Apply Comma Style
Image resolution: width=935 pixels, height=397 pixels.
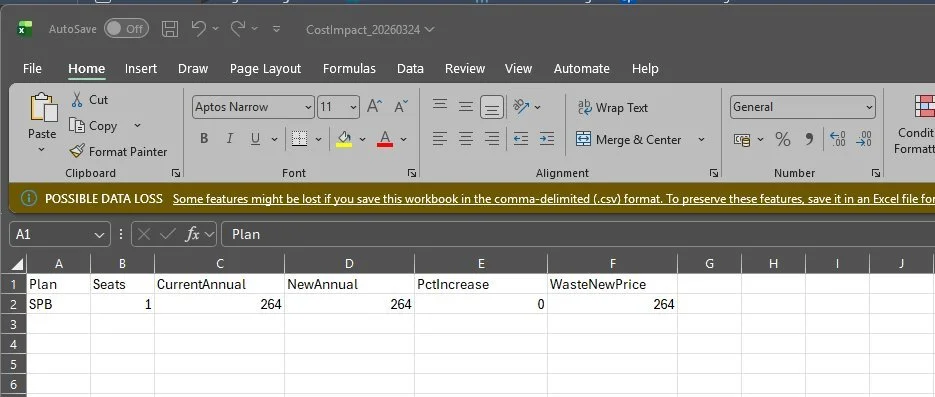pos(809,139)
